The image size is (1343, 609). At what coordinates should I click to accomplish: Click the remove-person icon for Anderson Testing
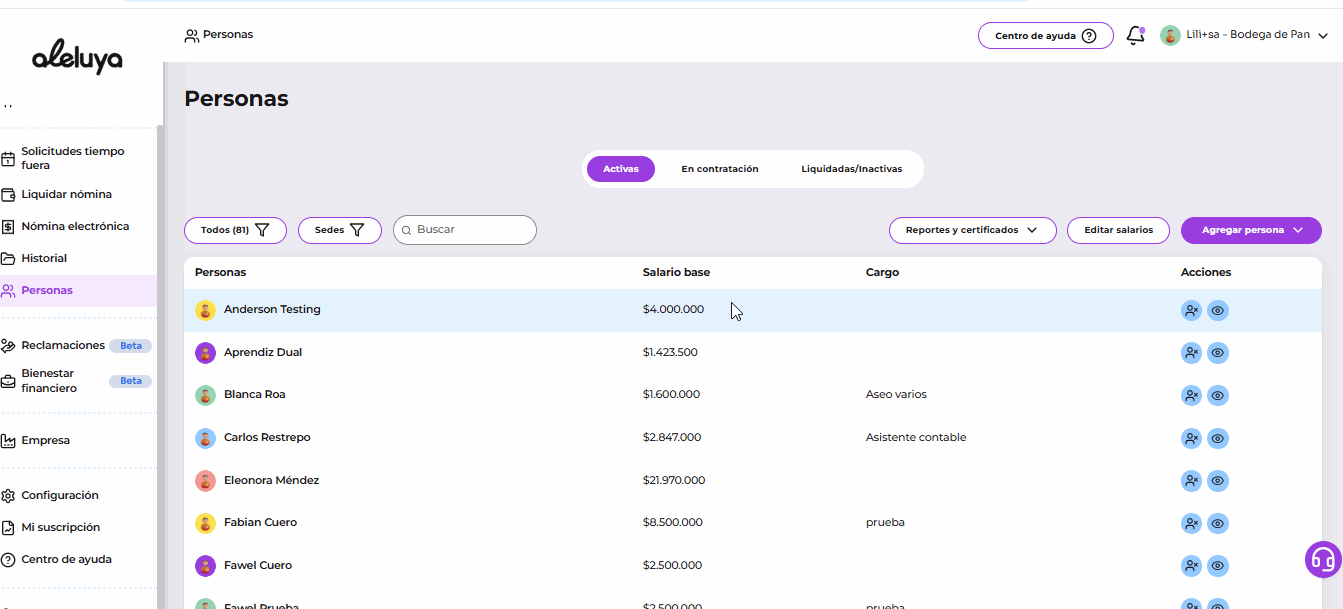(x=1191, y=311)
